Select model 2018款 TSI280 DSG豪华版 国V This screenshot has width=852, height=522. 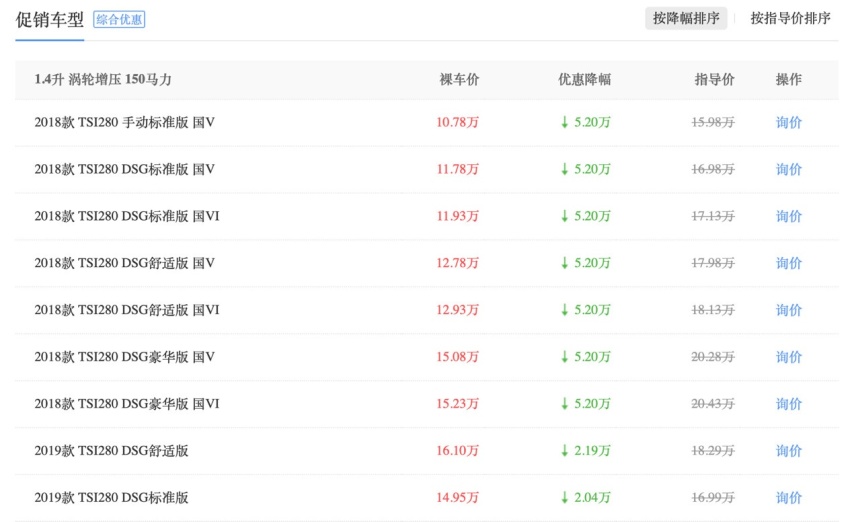tap(124, 357)
